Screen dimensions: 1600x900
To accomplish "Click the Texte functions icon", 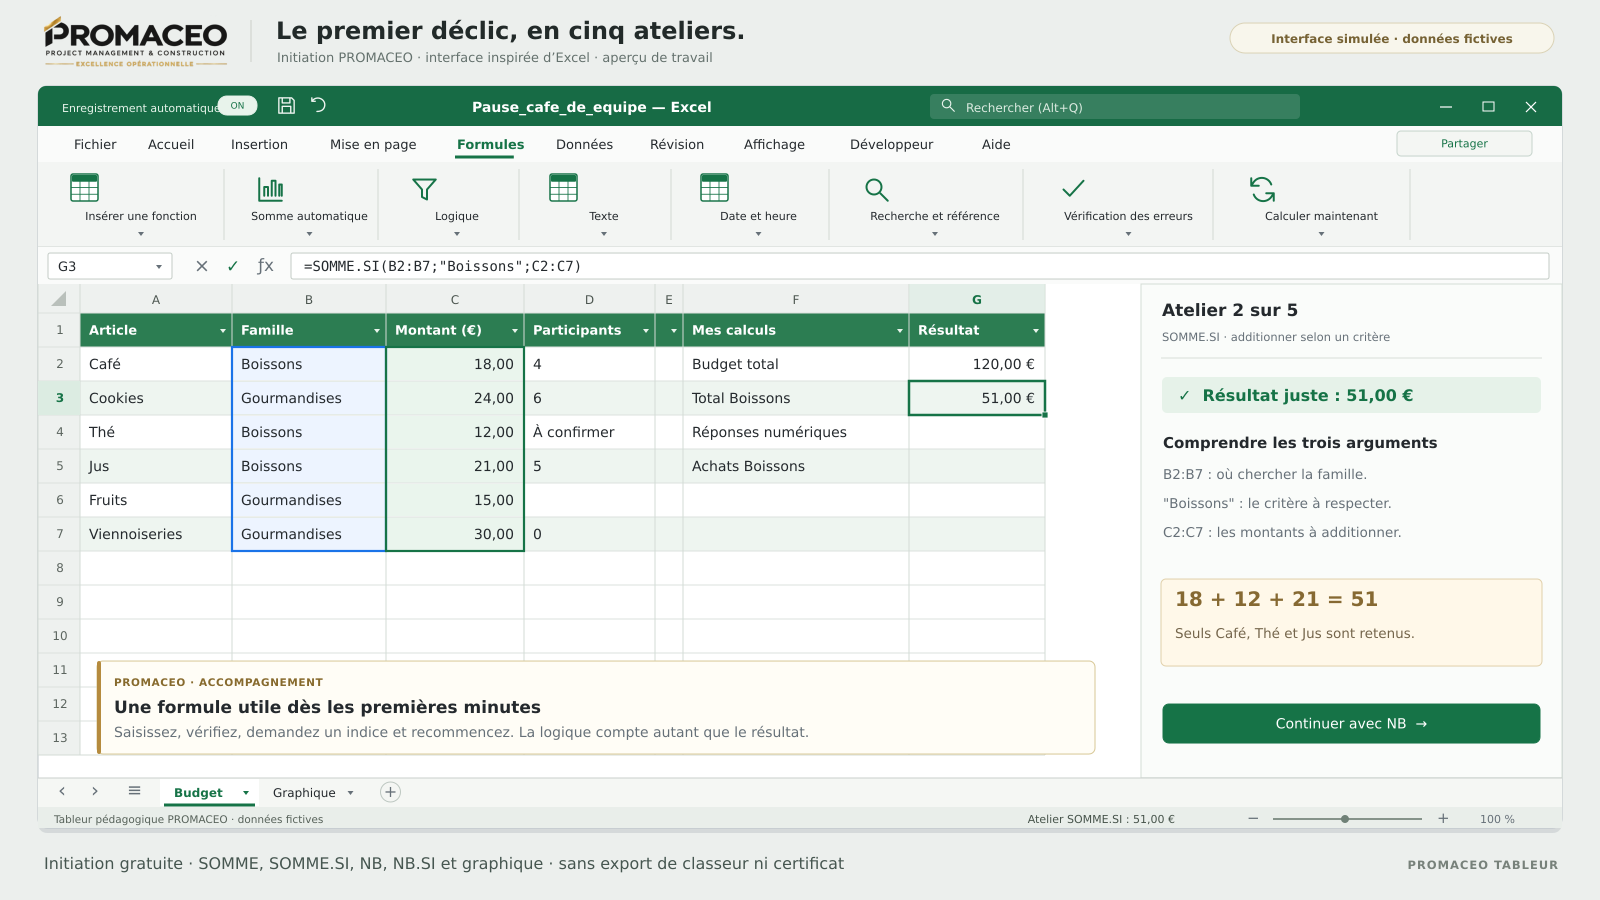I will [563, 188].
